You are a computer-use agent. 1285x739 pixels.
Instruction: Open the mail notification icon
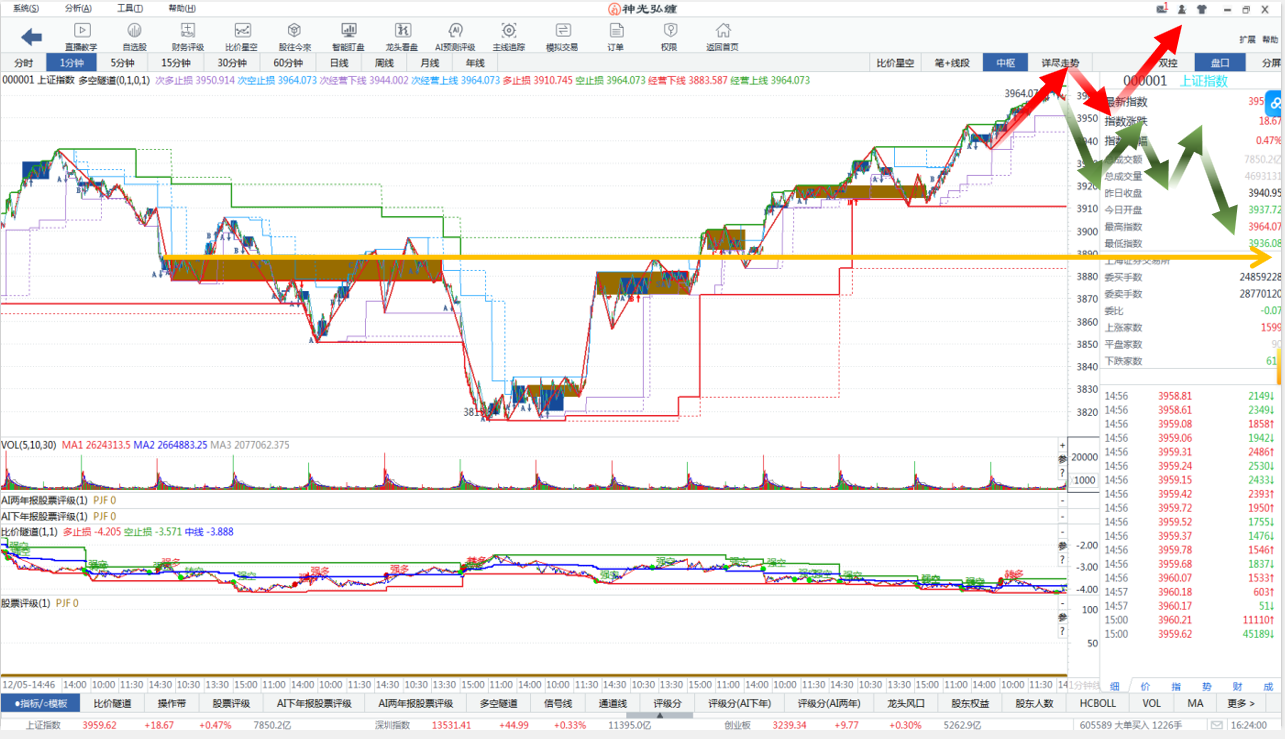coord(1162,9)
